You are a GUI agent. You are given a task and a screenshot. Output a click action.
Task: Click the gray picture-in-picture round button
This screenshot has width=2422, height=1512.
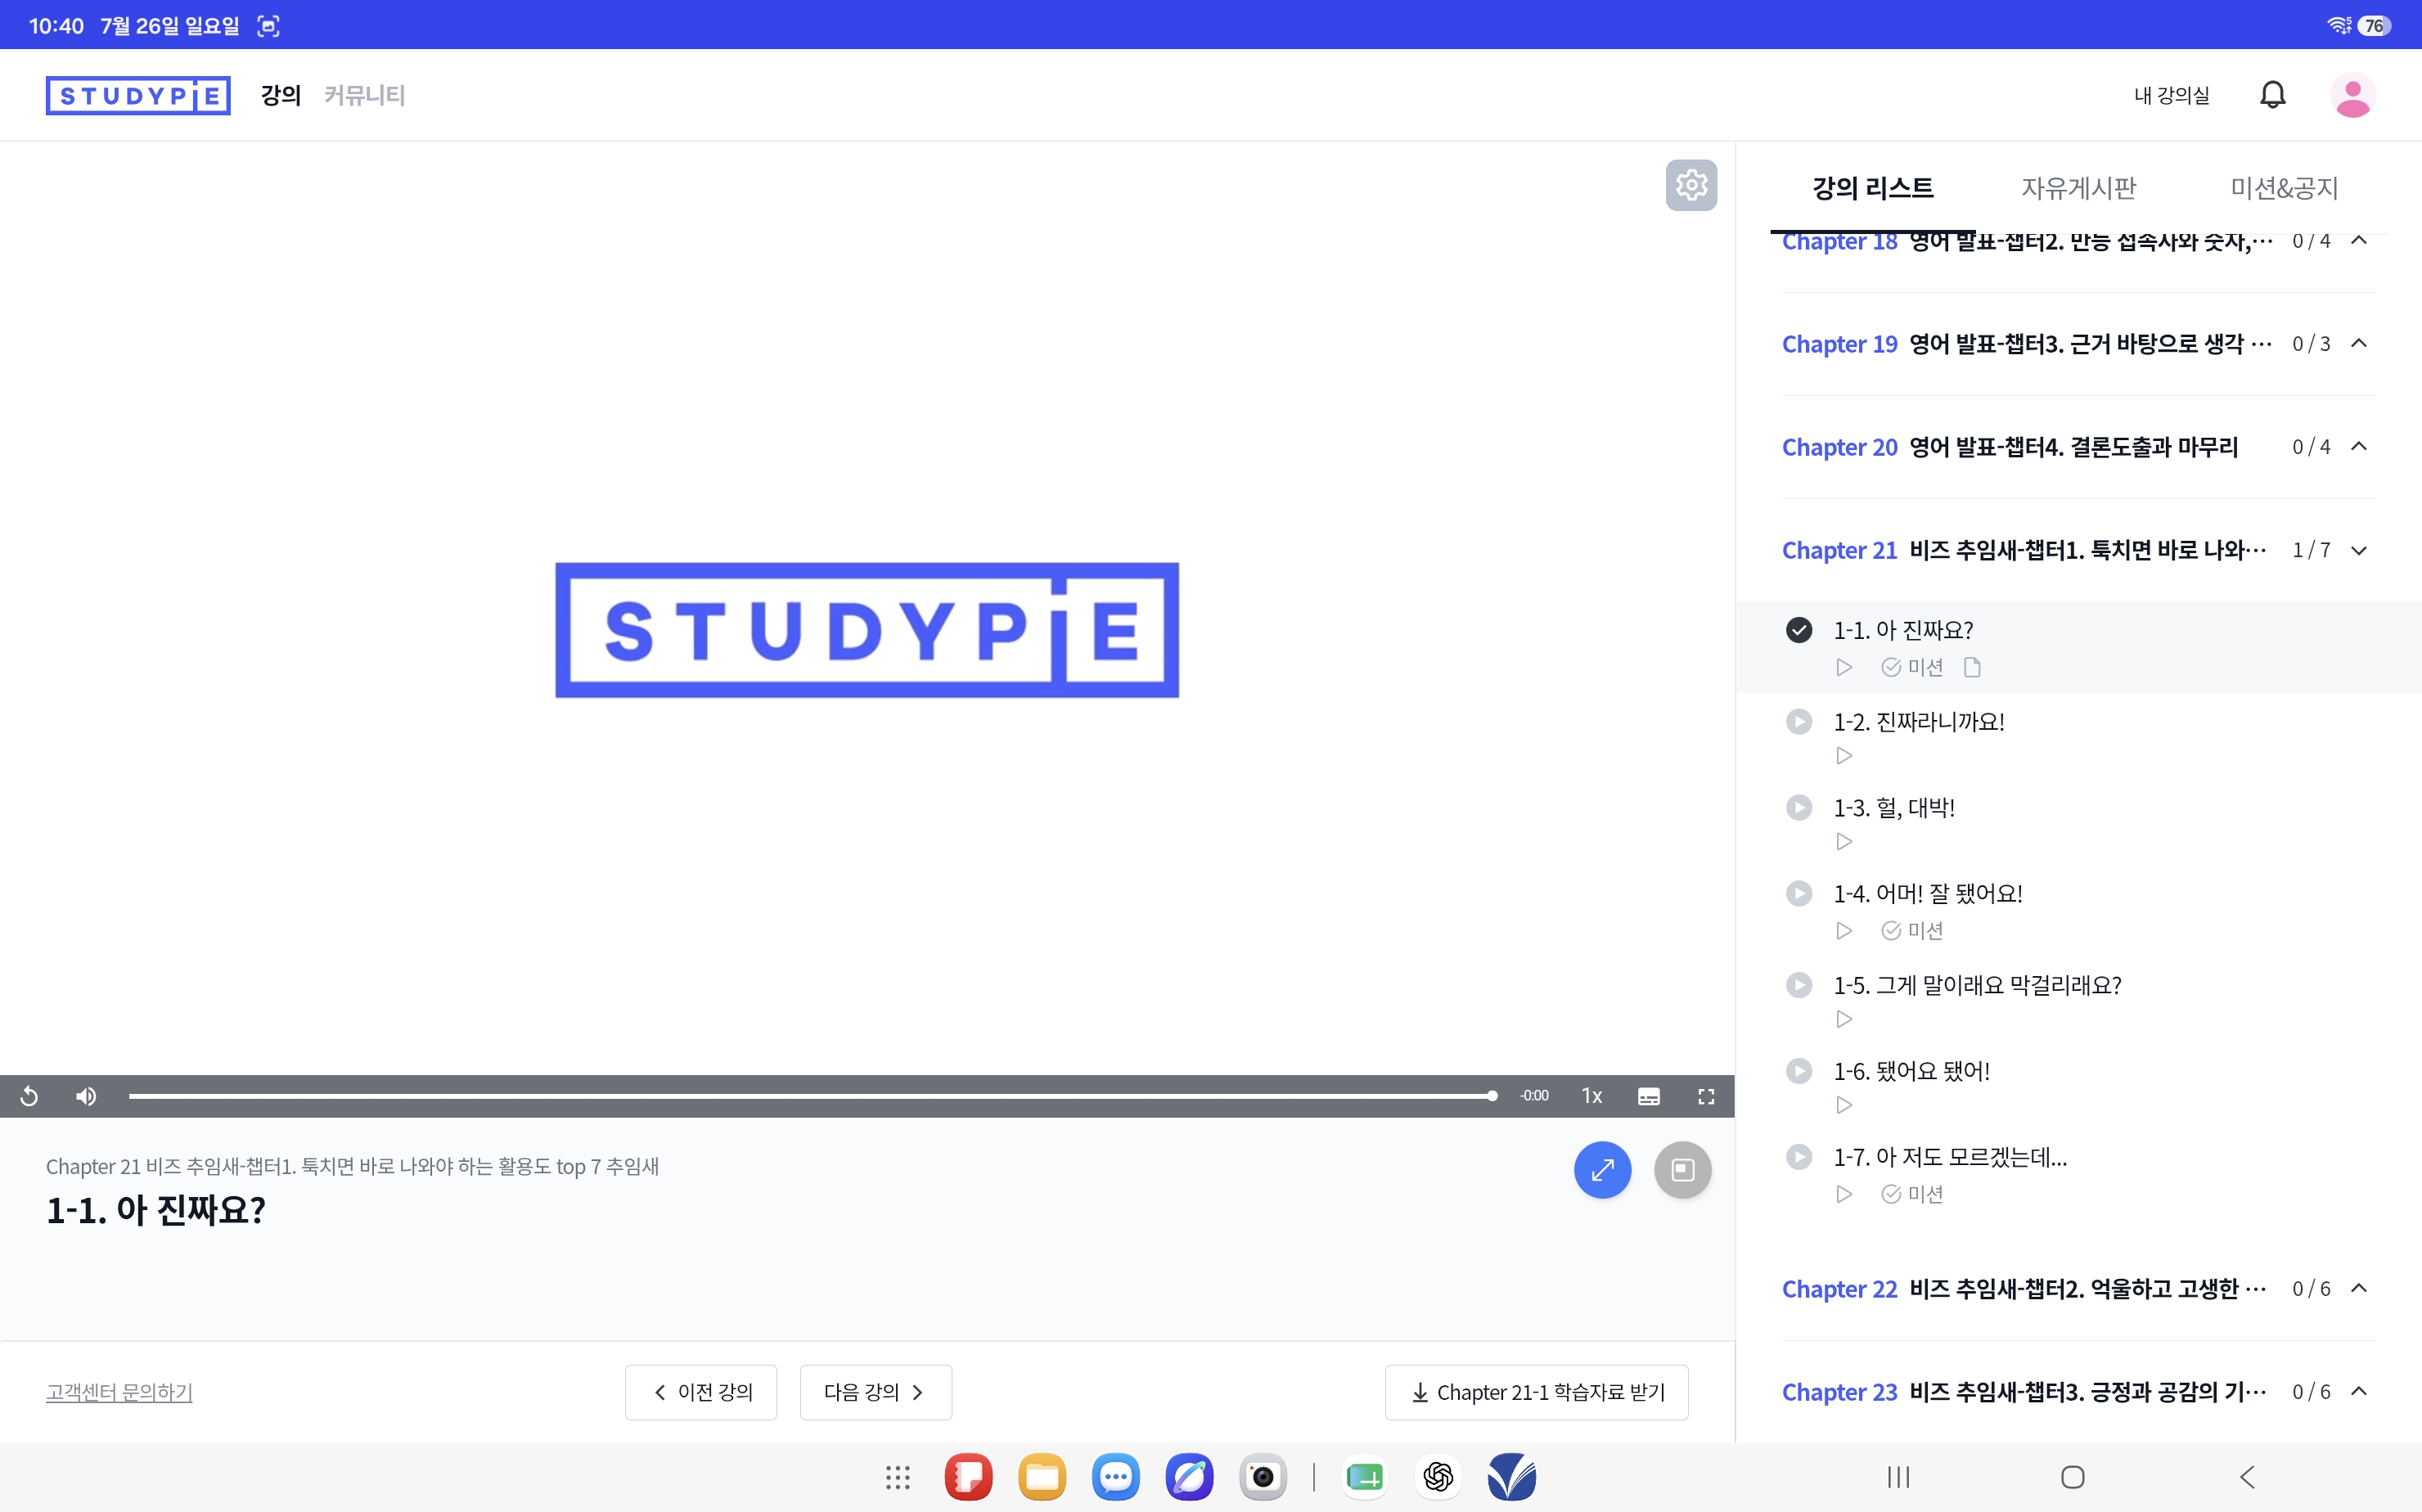pos(1682,1169)
